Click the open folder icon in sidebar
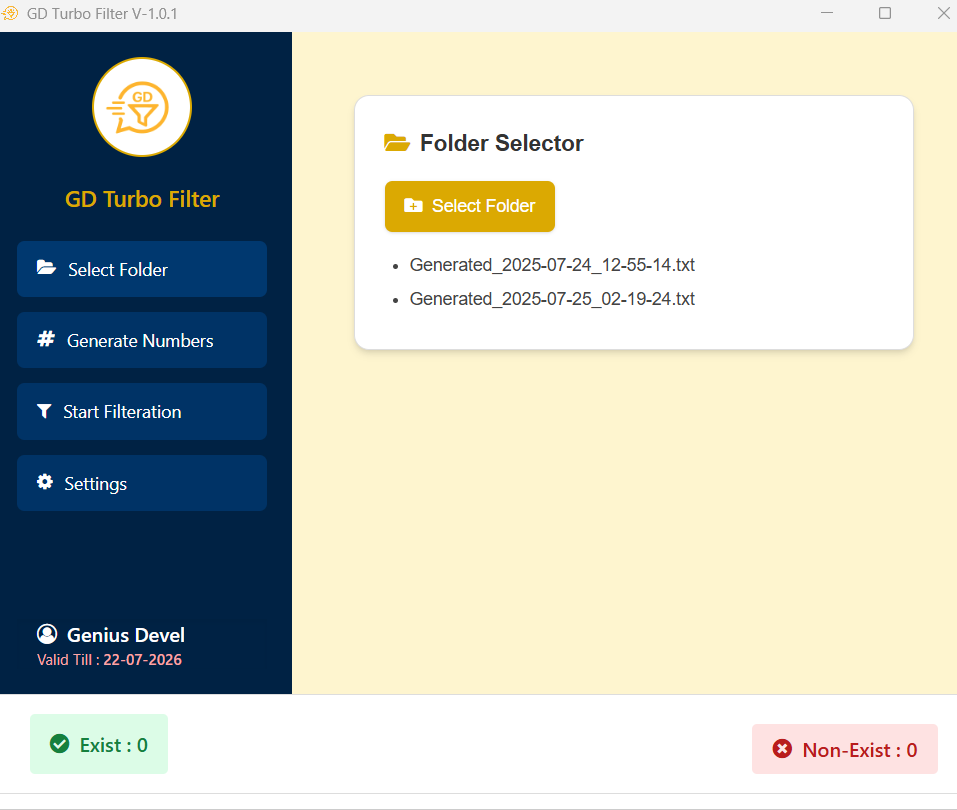 coord(46,268)
